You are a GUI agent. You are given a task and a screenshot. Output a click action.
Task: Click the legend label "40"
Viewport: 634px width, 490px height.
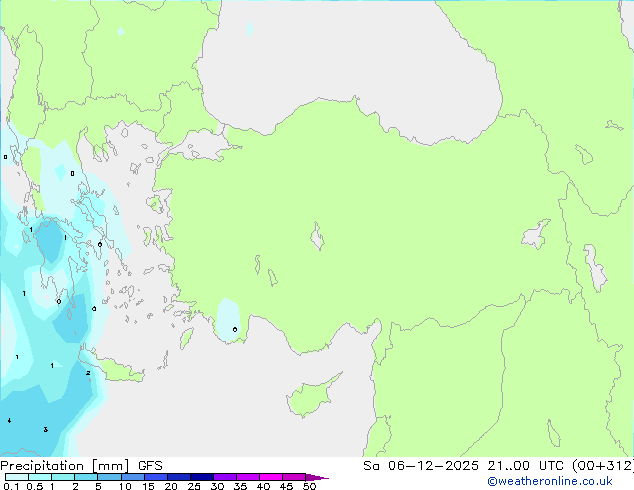coord(263,486)
